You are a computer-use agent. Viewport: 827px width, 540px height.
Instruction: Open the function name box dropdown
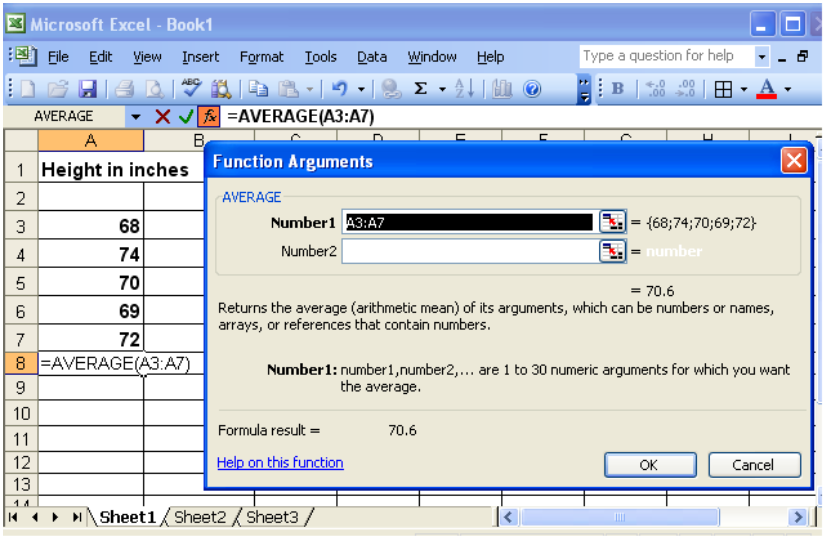tap(136, 116)
